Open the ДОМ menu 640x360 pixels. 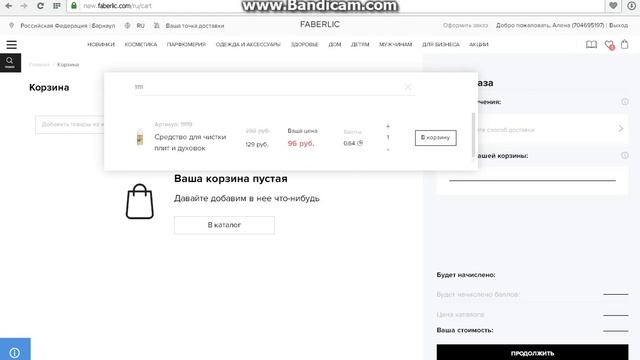coord(335,44)
